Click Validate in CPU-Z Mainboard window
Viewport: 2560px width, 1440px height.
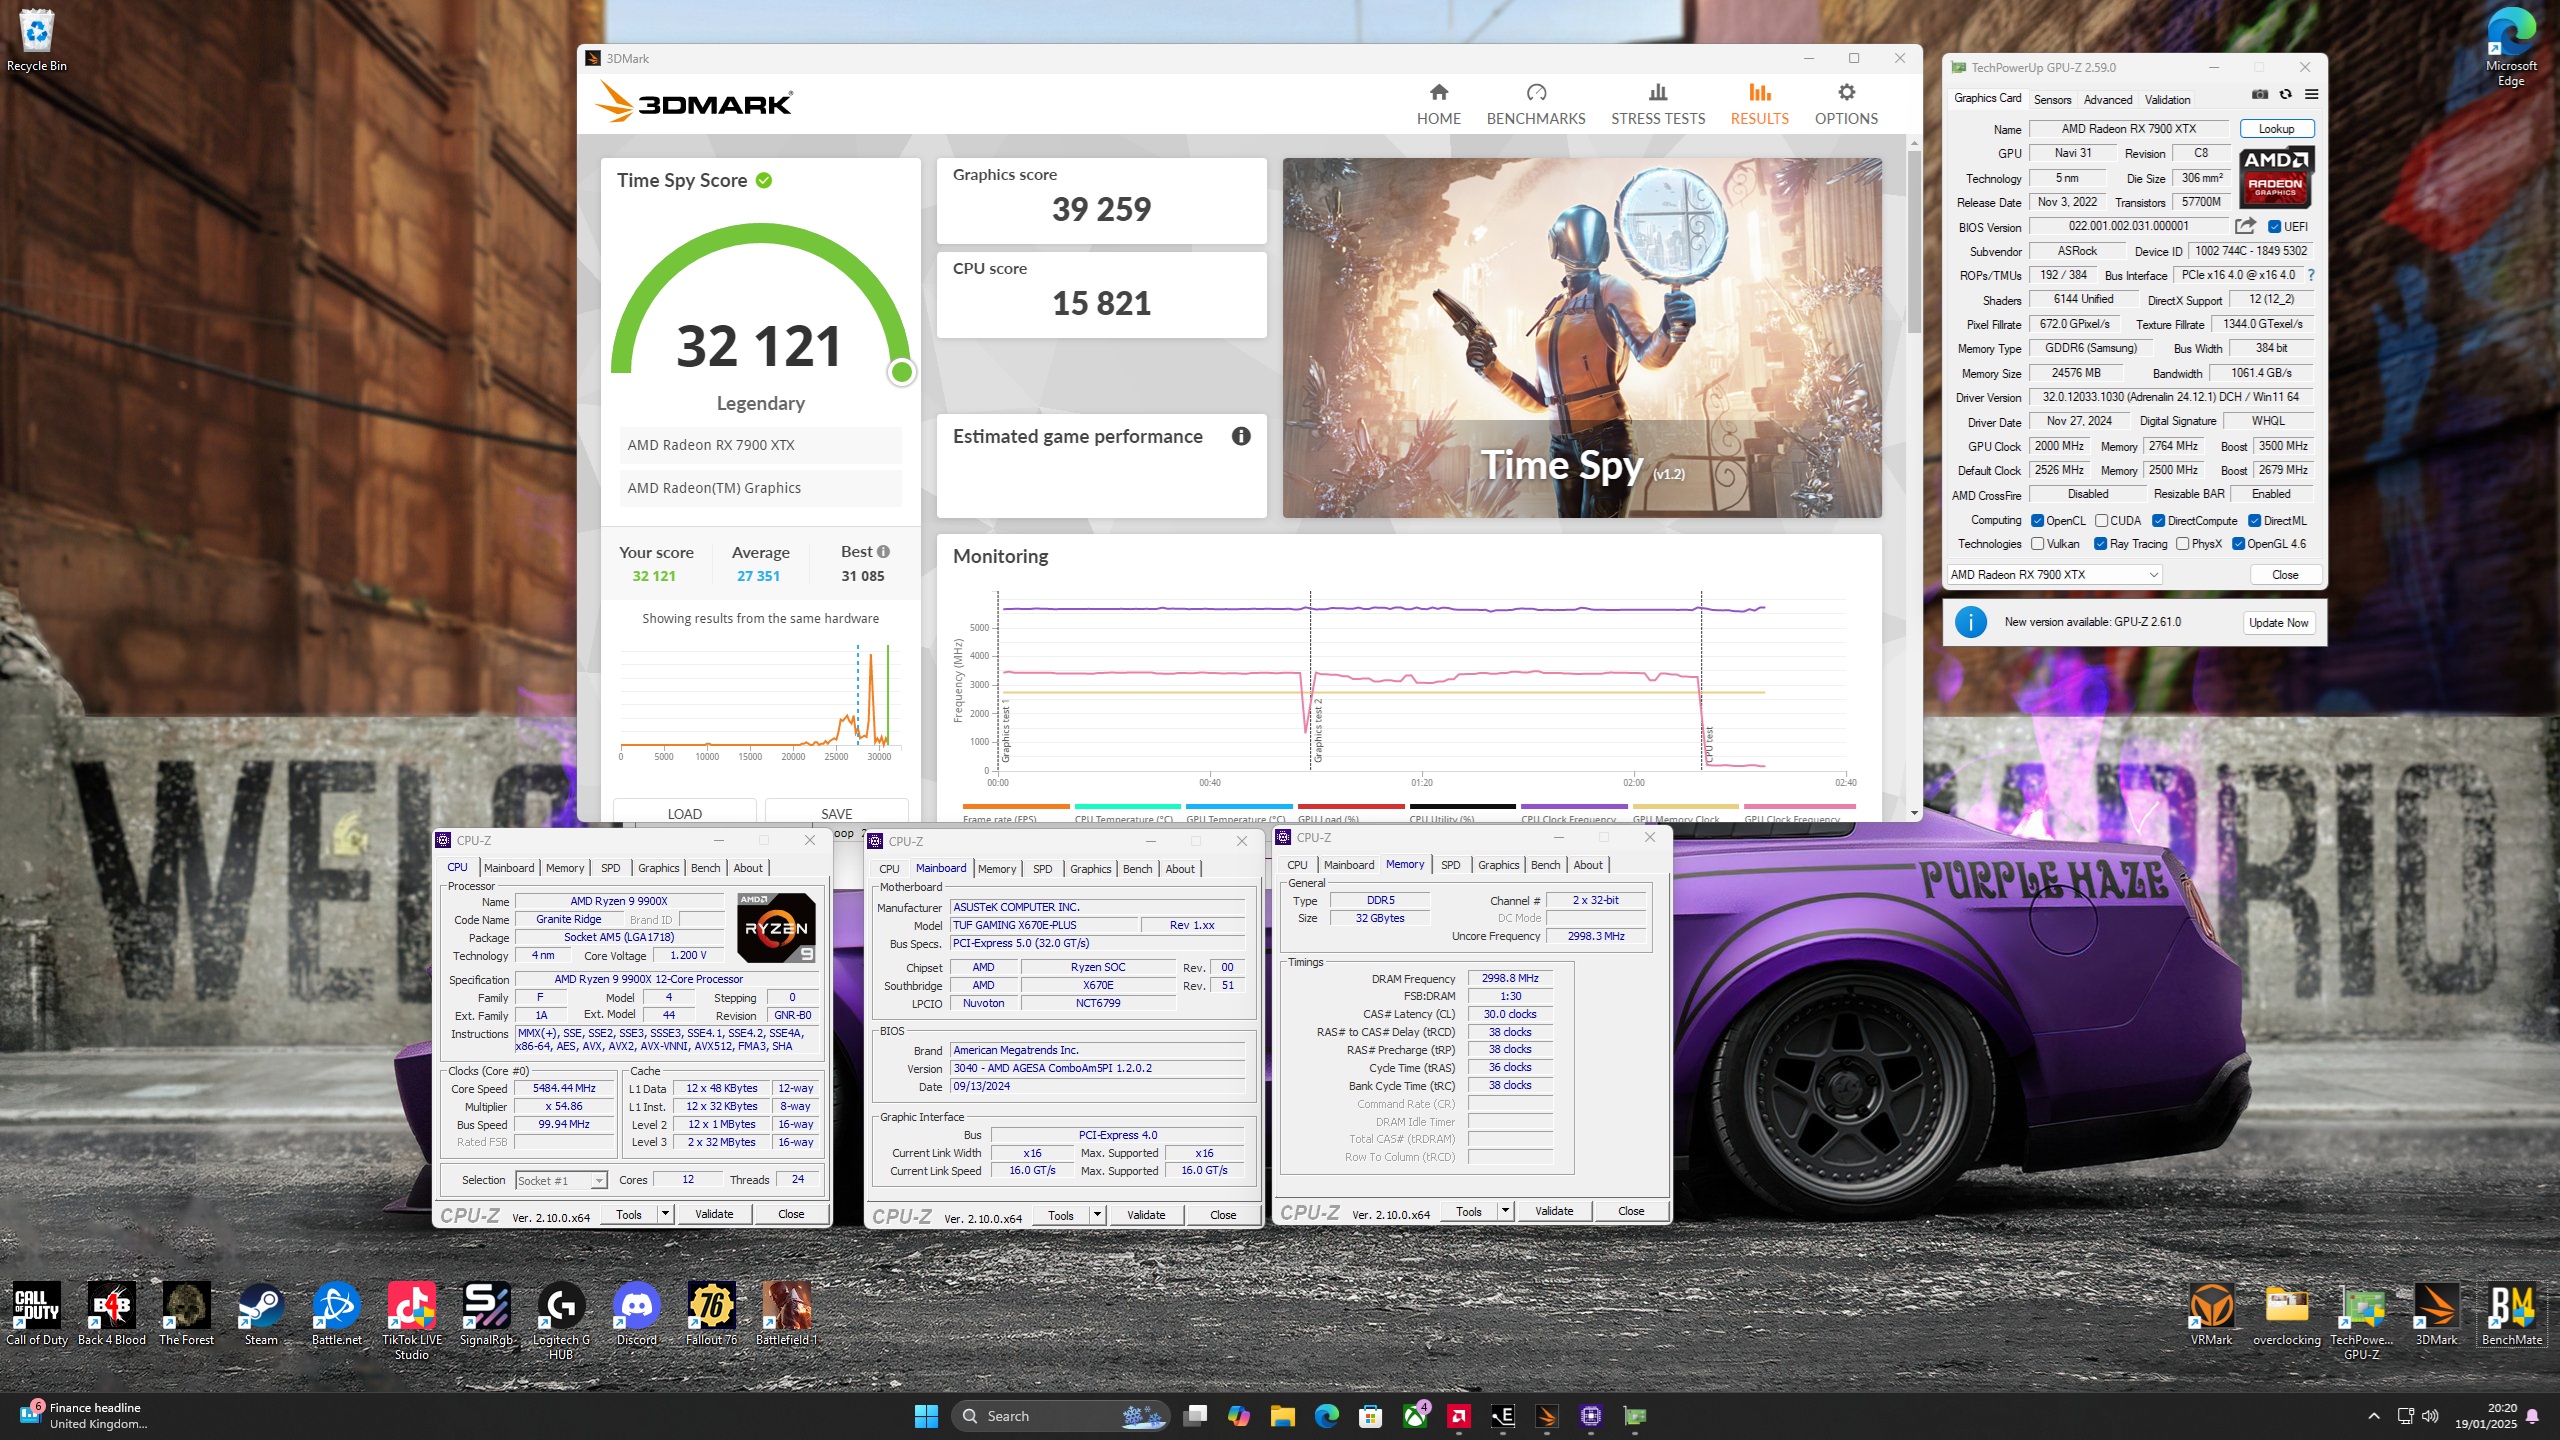pos(1146,1215)
